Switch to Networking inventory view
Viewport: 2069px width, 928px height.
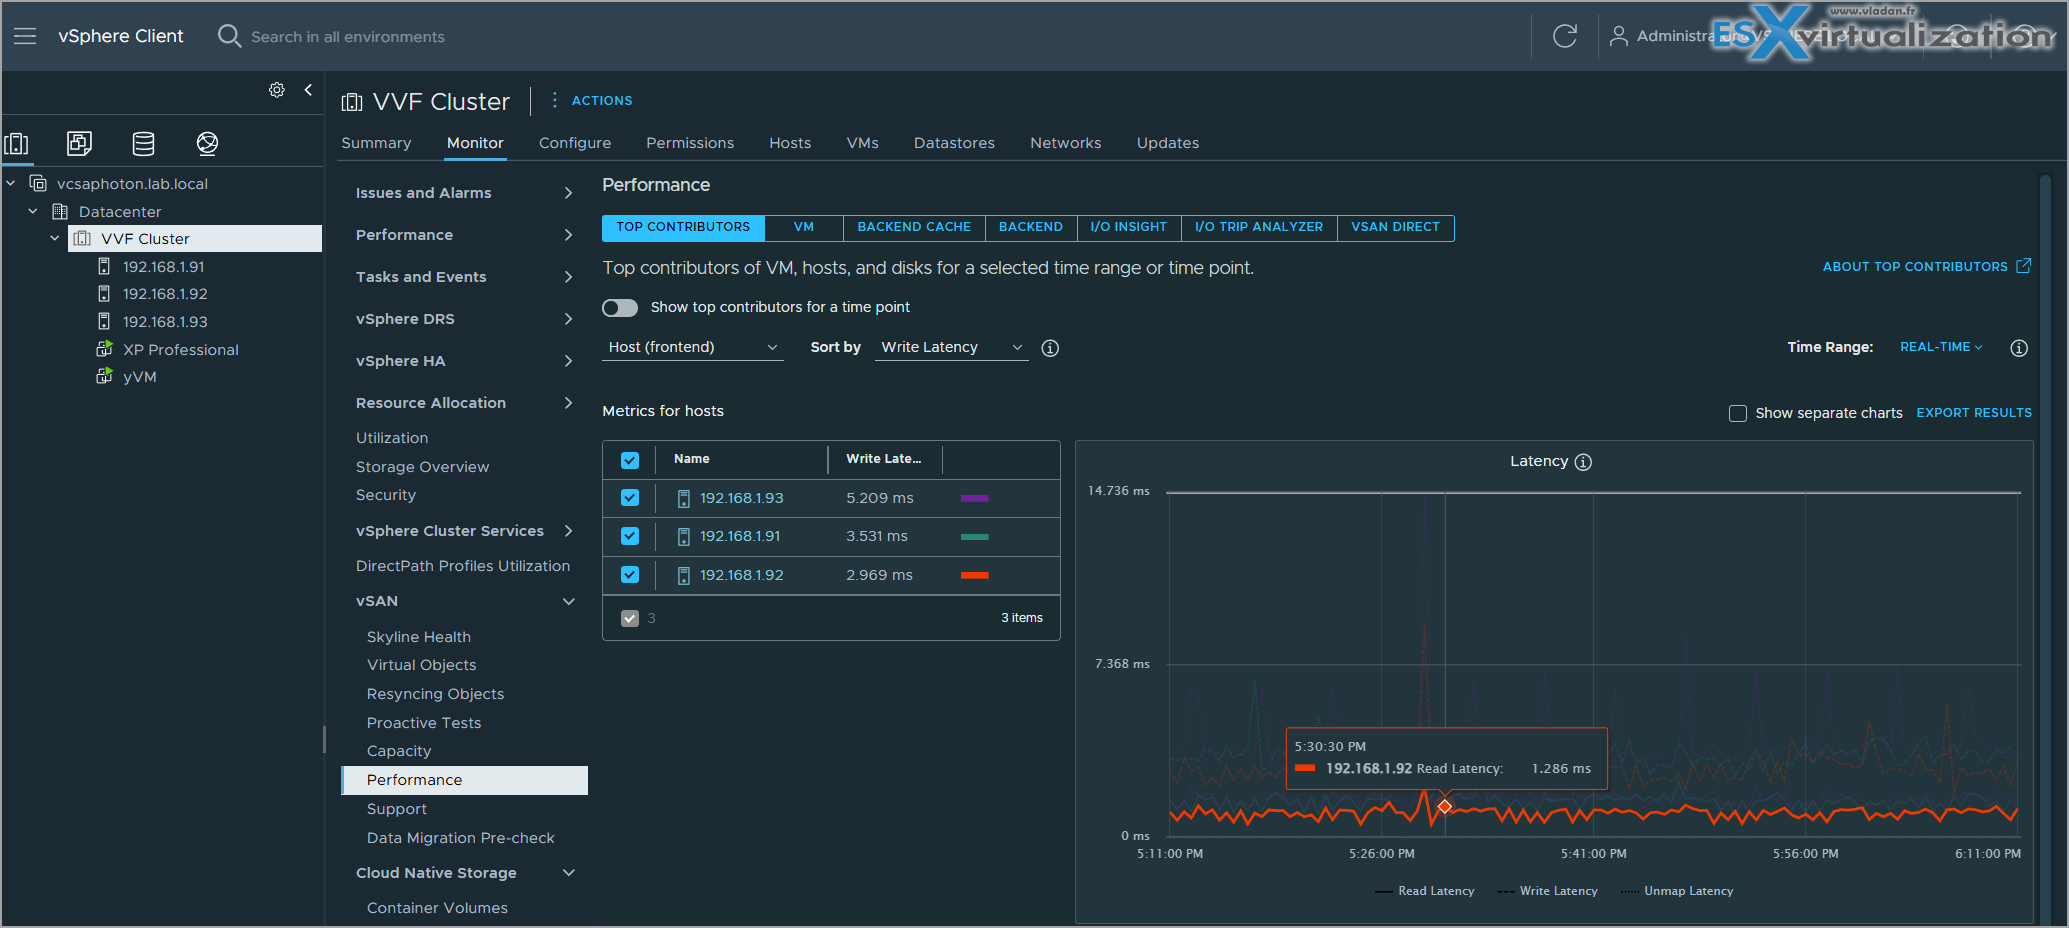click(x=207, y=143)
